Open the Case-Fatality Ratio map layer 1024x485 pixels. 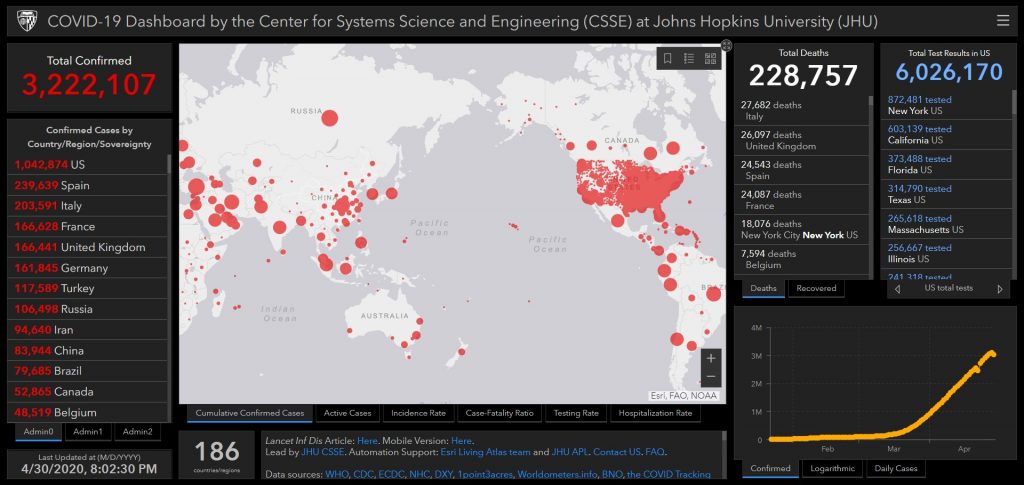[499, 413]
